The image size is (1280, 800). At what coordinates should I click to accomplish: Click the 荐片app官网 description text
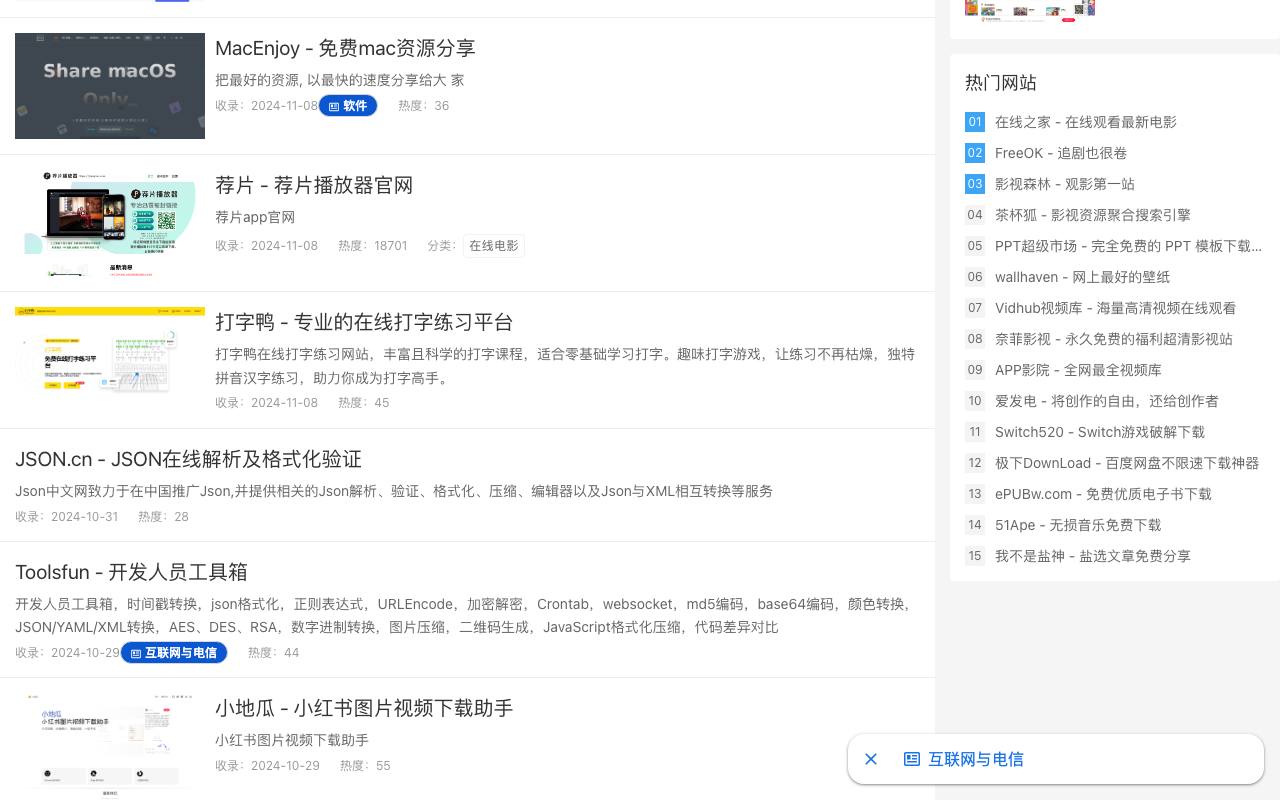point(255,217)
